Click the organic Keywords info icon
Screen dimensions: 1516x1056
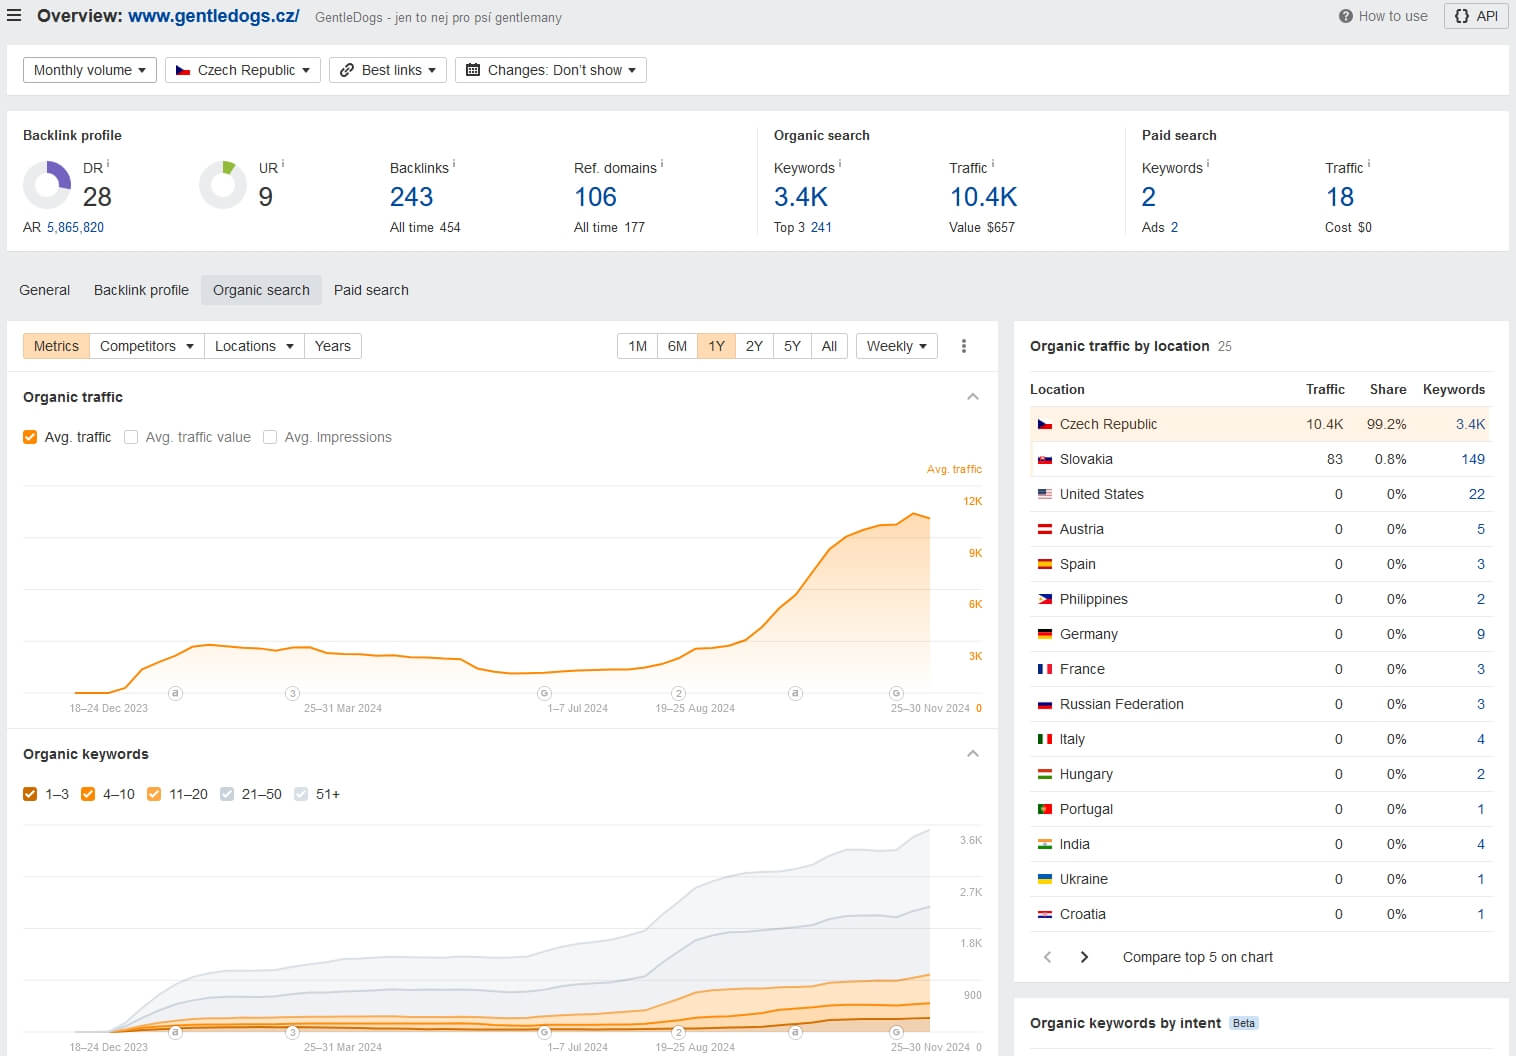point(840,164)
